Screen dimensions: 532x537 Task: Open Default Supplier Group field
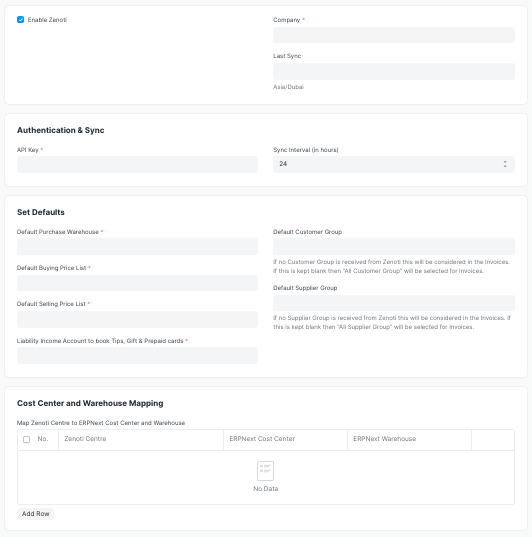pos(394,303)
